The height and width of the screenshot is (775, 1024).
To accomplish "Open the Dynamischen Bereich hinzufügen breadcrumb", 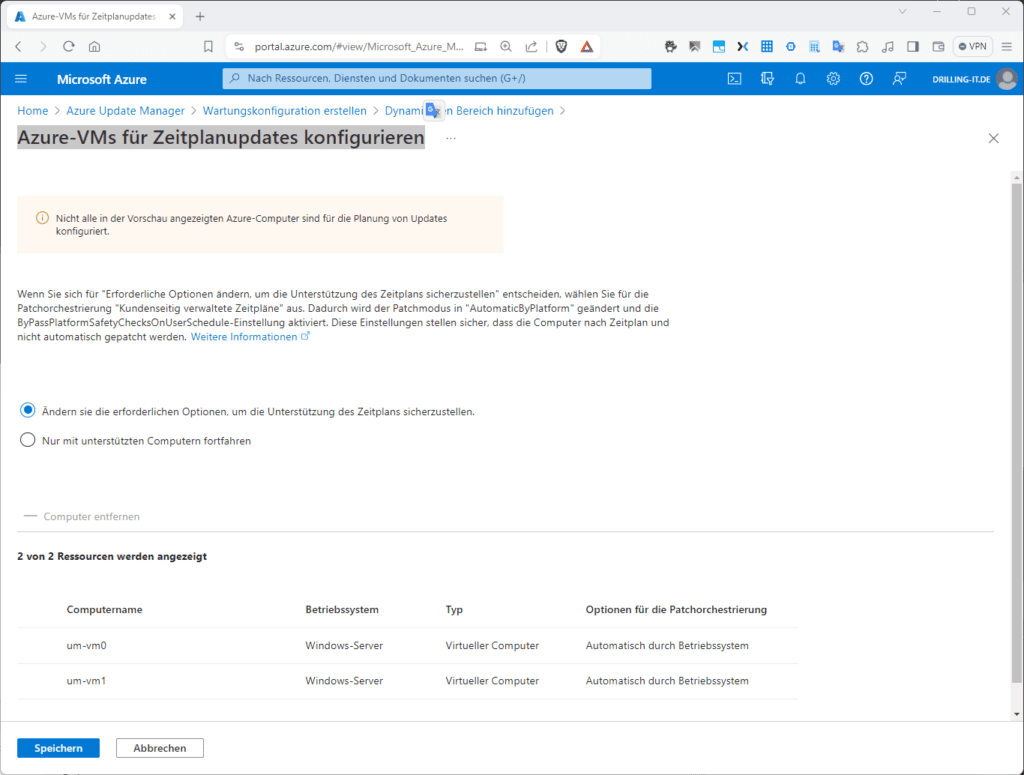I will [x=469, y=111].
